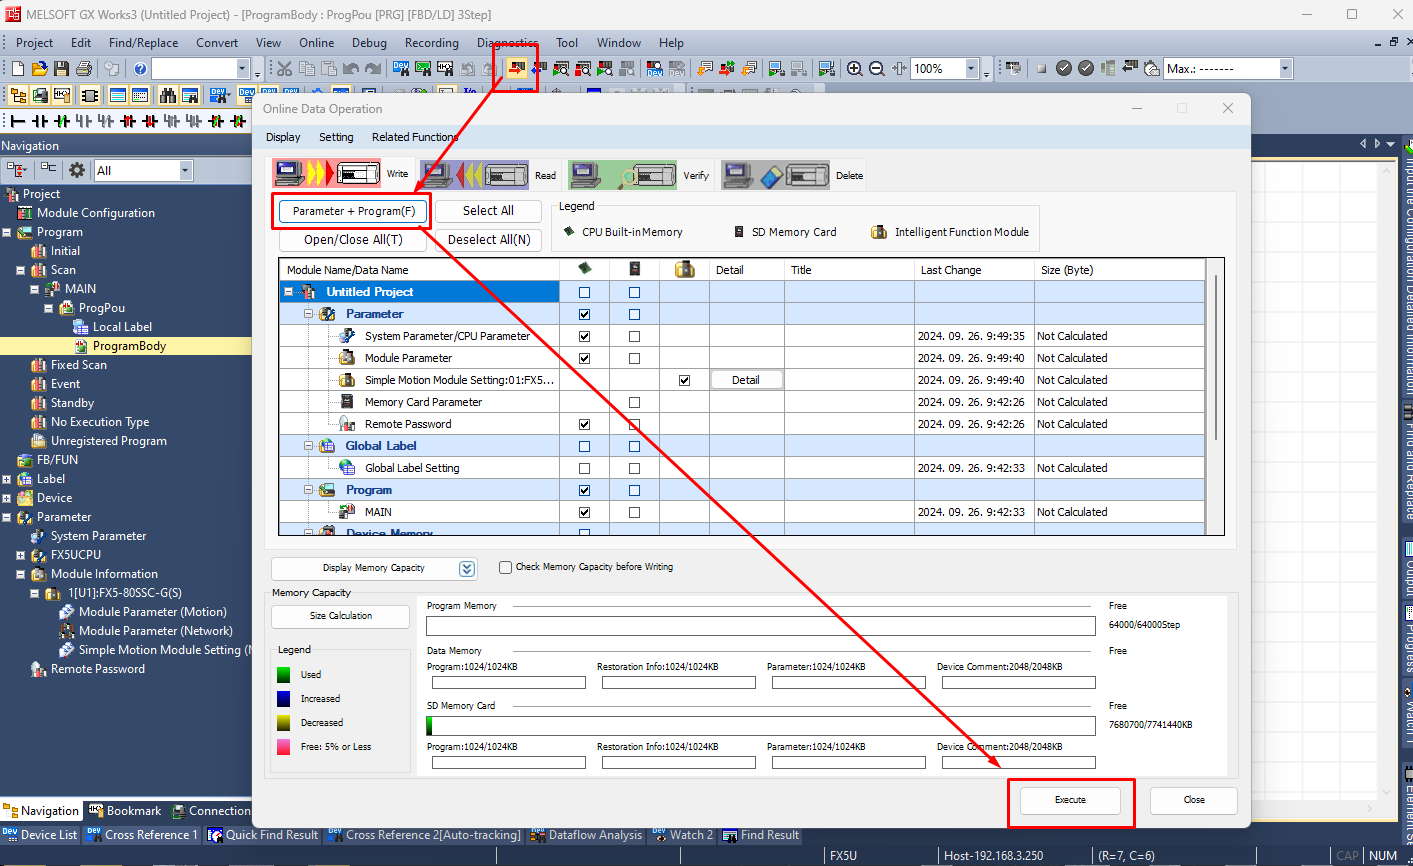Viewport: 1413px width, 866px height.
Task: Click the New project icon
Action: (18, 68)
